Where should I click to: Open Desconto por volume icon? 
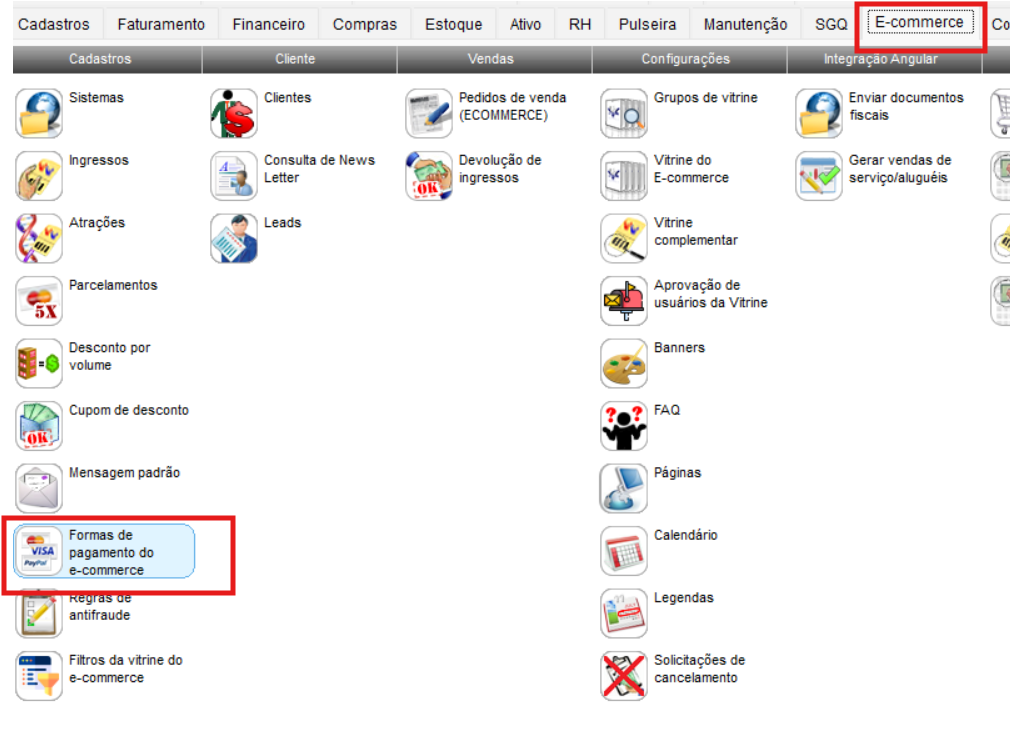point(39,363)
